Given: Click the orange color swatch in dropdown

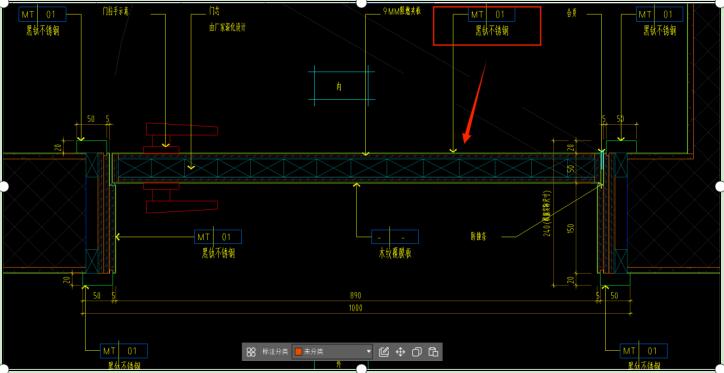Looking at the screenshot, I should click(x=298, y=352).
